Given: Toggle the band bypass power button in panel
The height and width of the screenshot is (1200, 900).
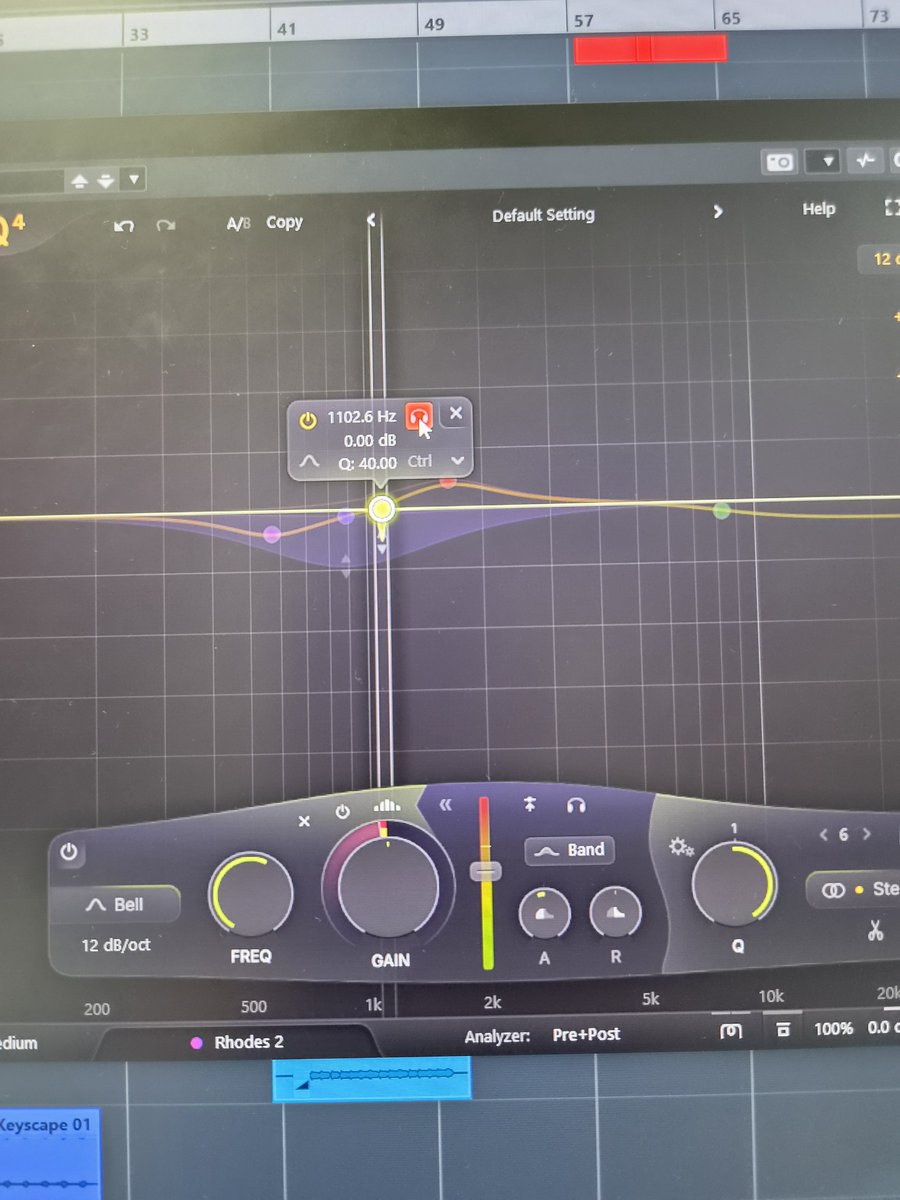Looking at the screenshot, I should [68, 853].
